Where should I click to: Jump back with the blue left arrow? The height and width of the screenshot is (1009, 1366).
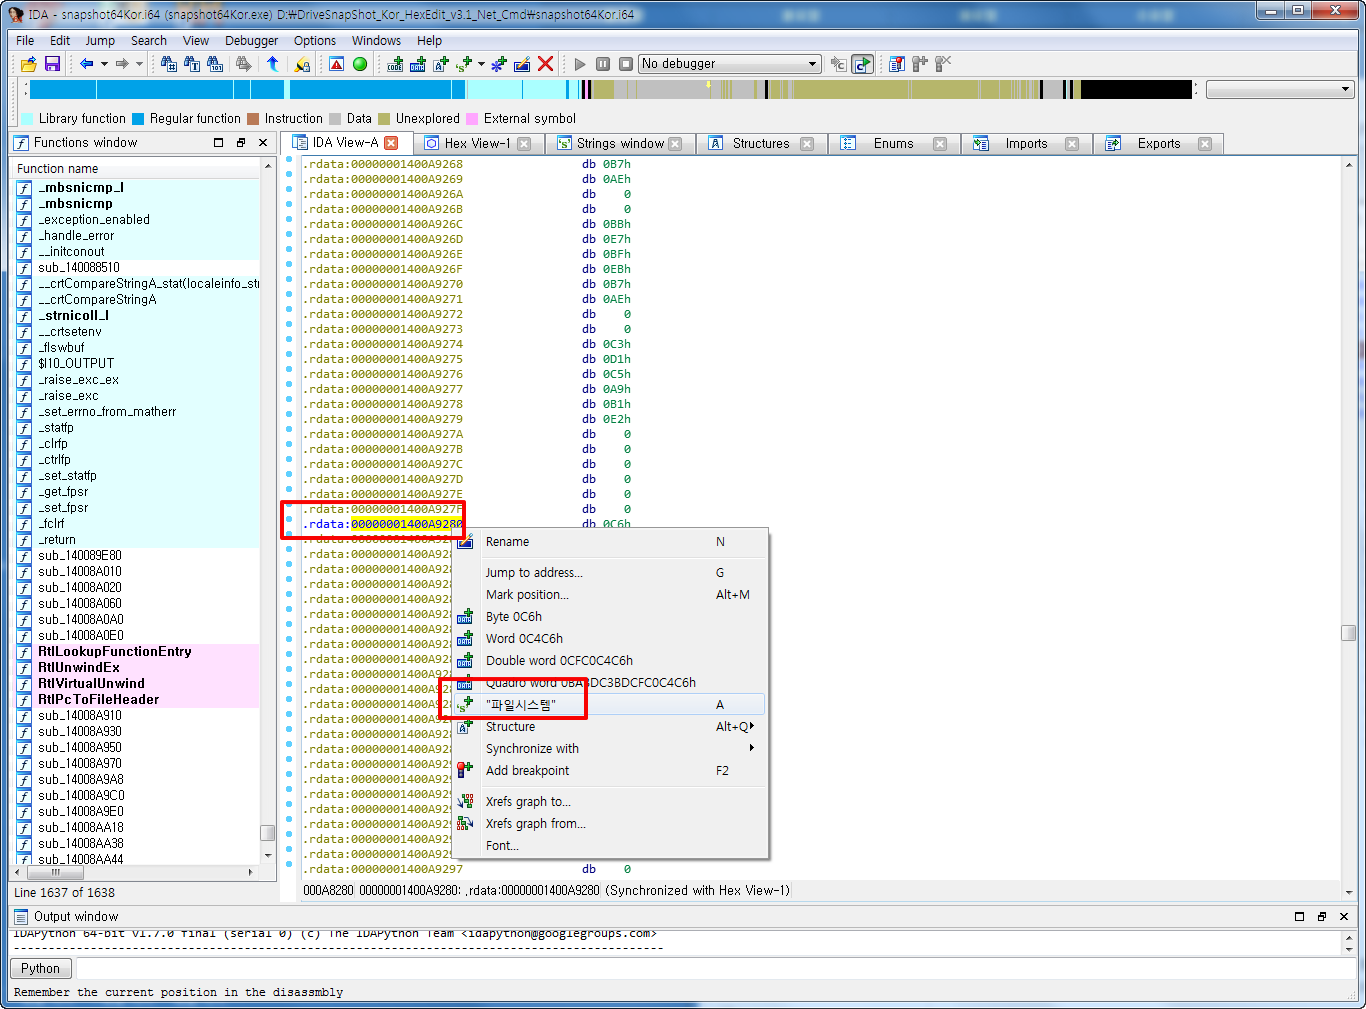pos(87,64)
